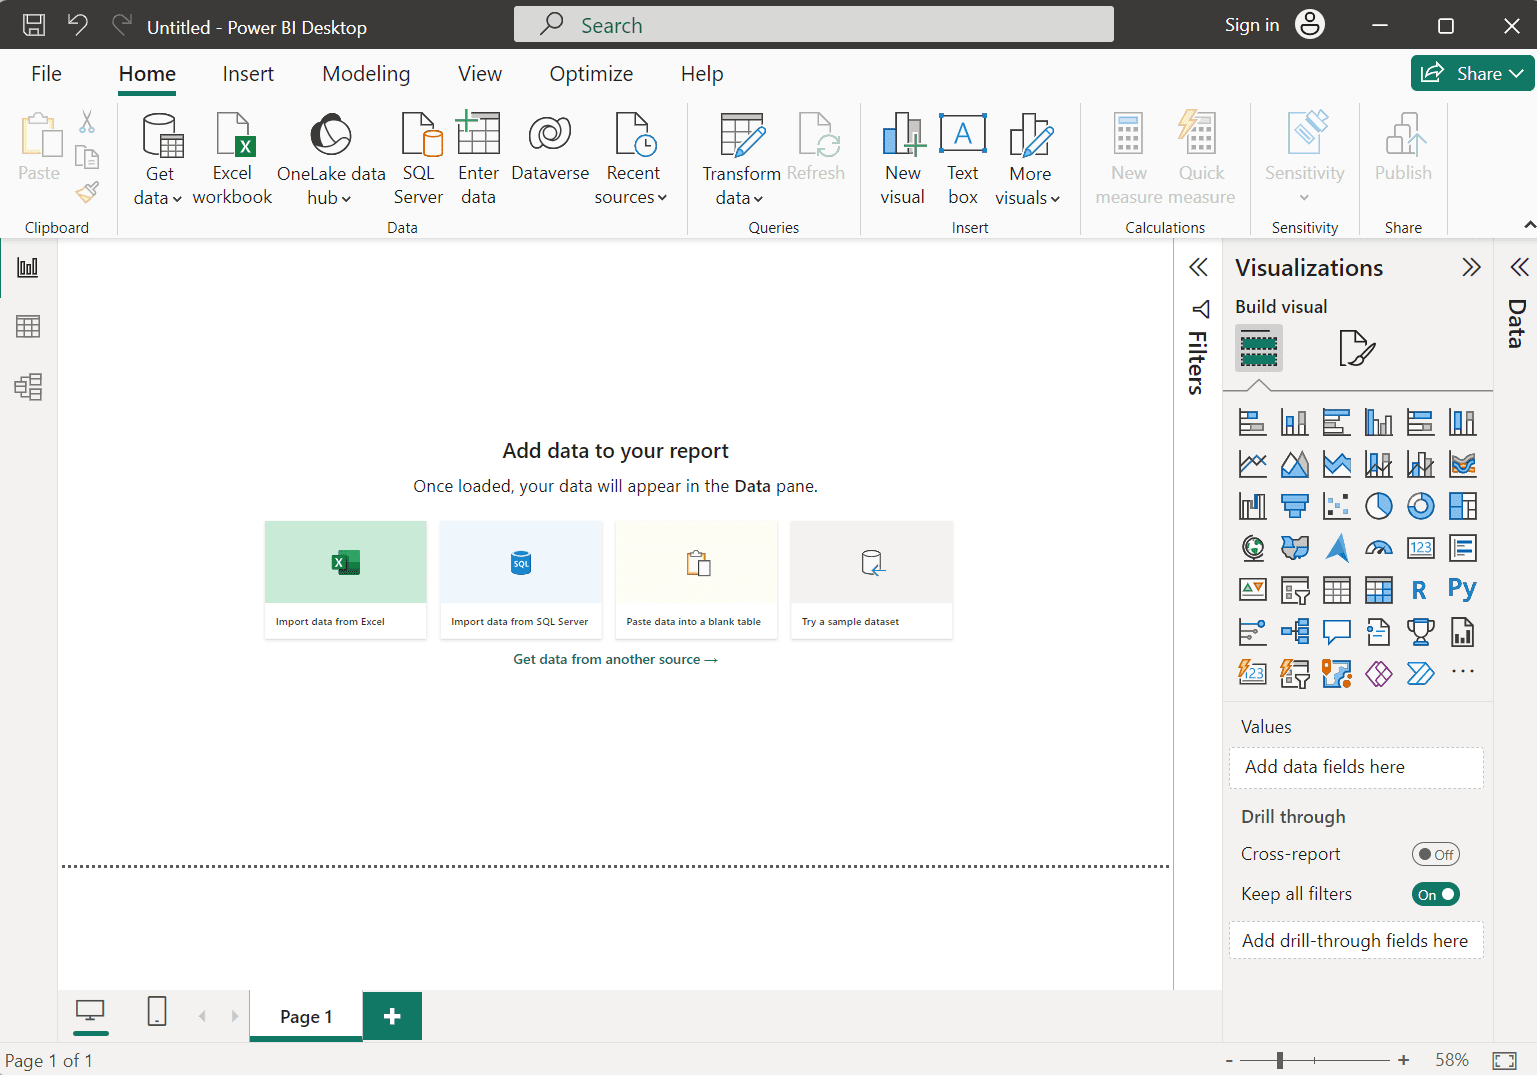
Task: Select the donut chart visual
Action: (1421, 506)
